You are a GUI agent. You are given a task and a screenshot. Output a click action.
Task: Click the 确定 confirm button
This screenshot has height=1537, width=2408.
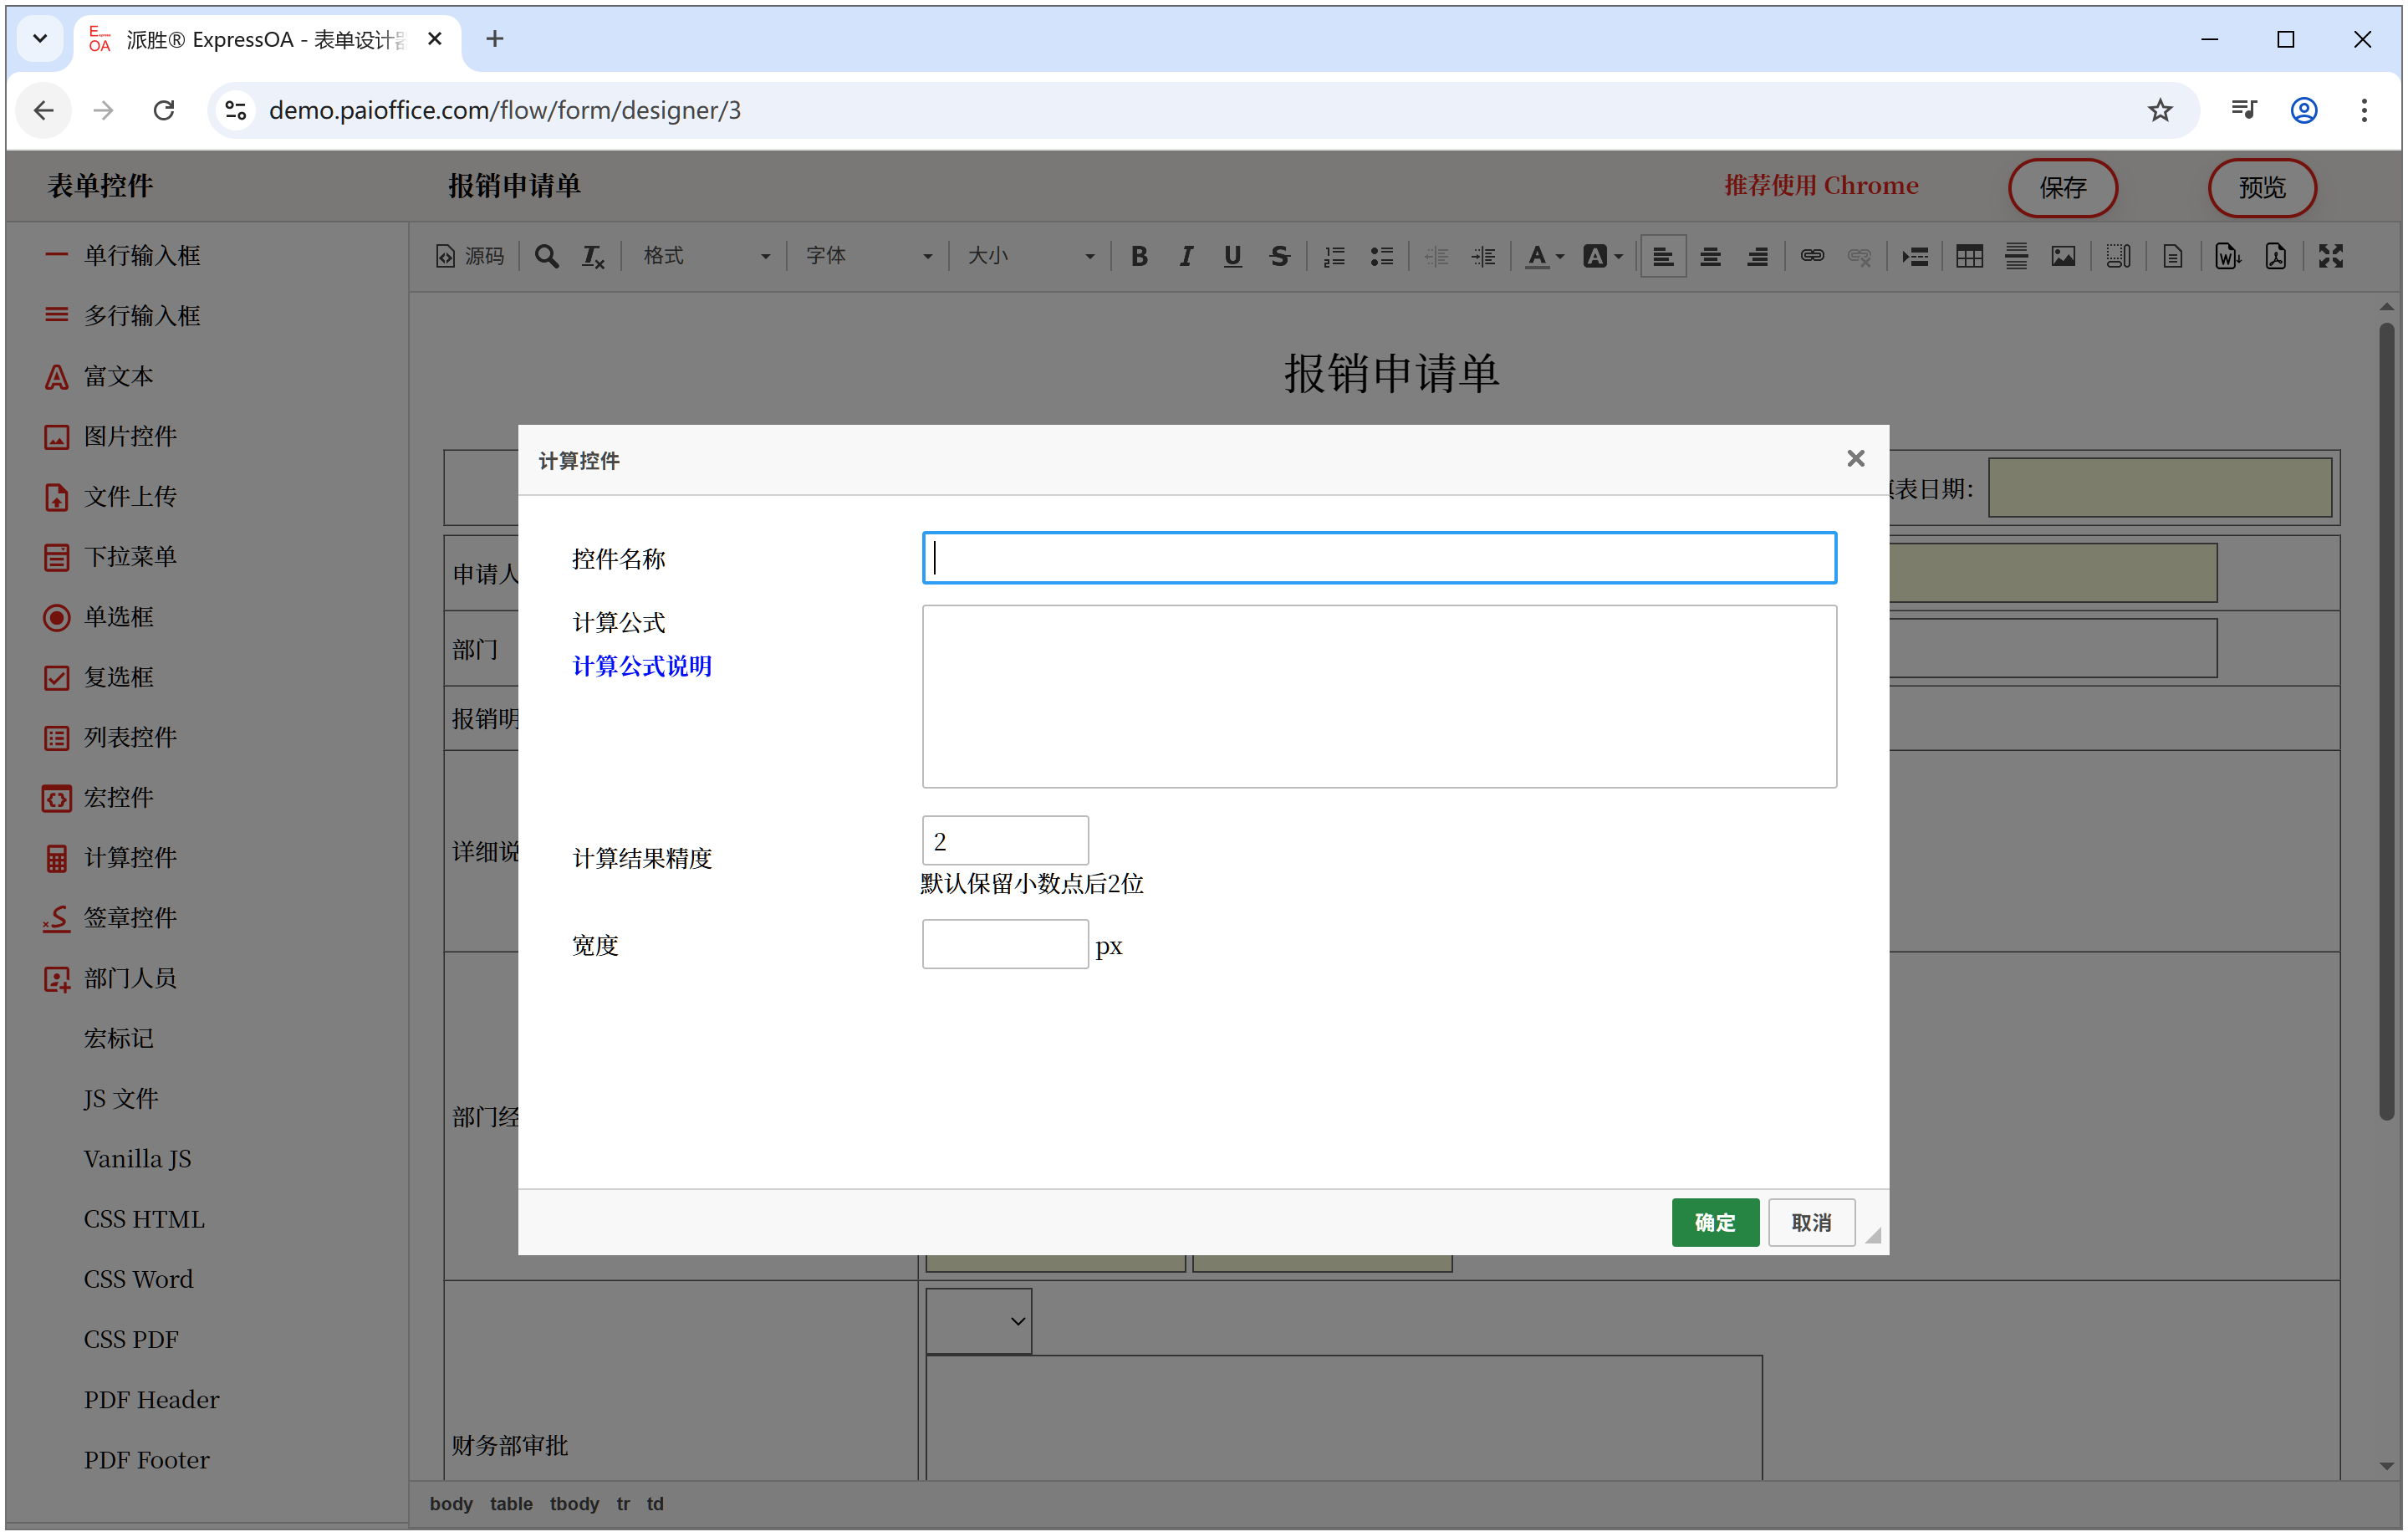(1714, 1222)
